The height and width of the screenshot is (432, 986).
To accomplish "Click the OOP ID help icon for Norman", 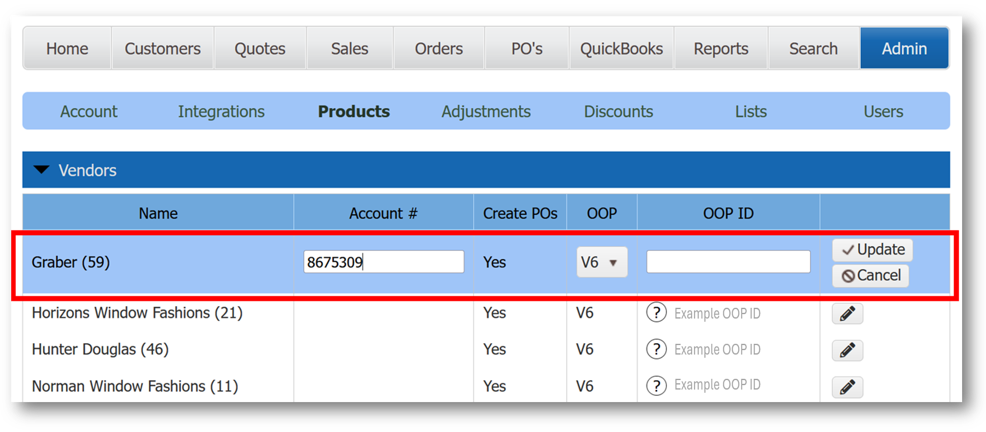I will tap(656, 386).
